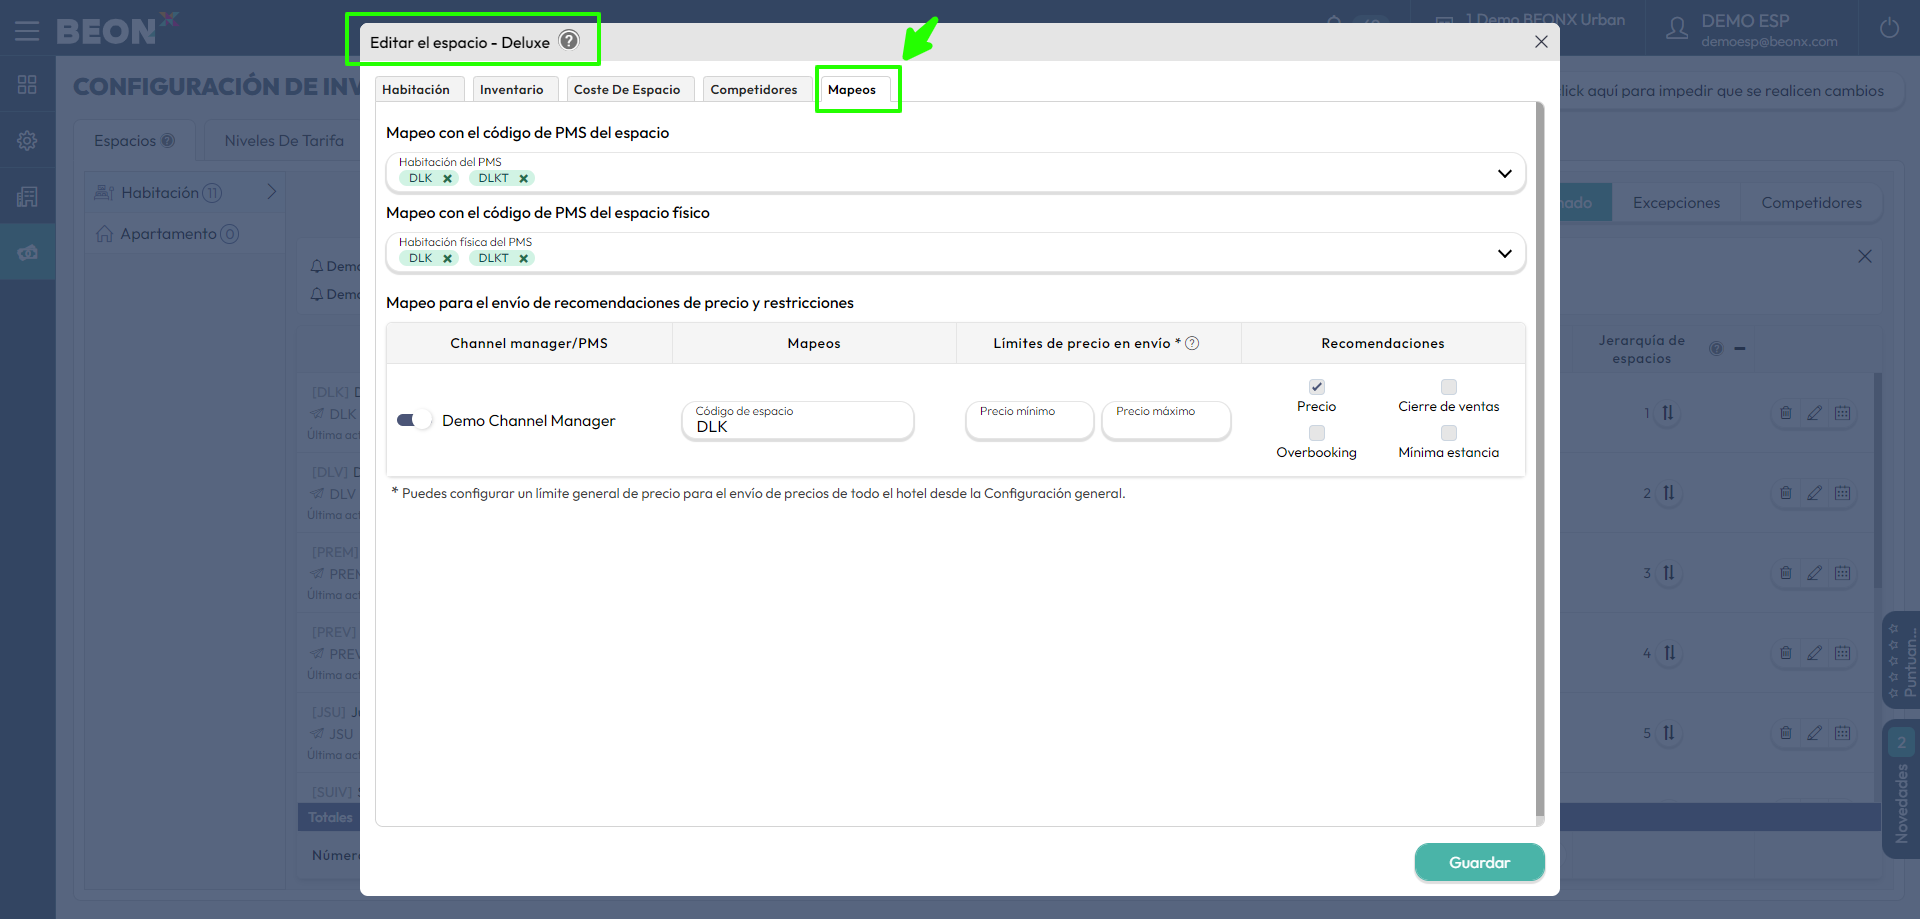Expand the Habitación del PMS dropdown
Image resolution: width=1920 pixels, height=919 pixels.
pos(1504,174)
